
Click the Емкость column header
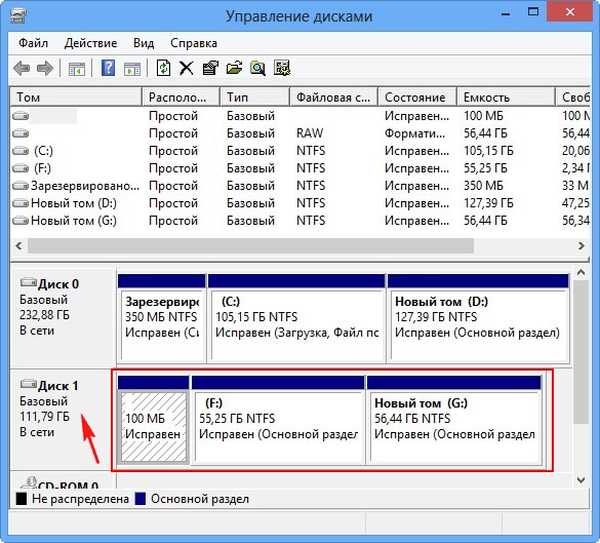(x=505, y=97)
